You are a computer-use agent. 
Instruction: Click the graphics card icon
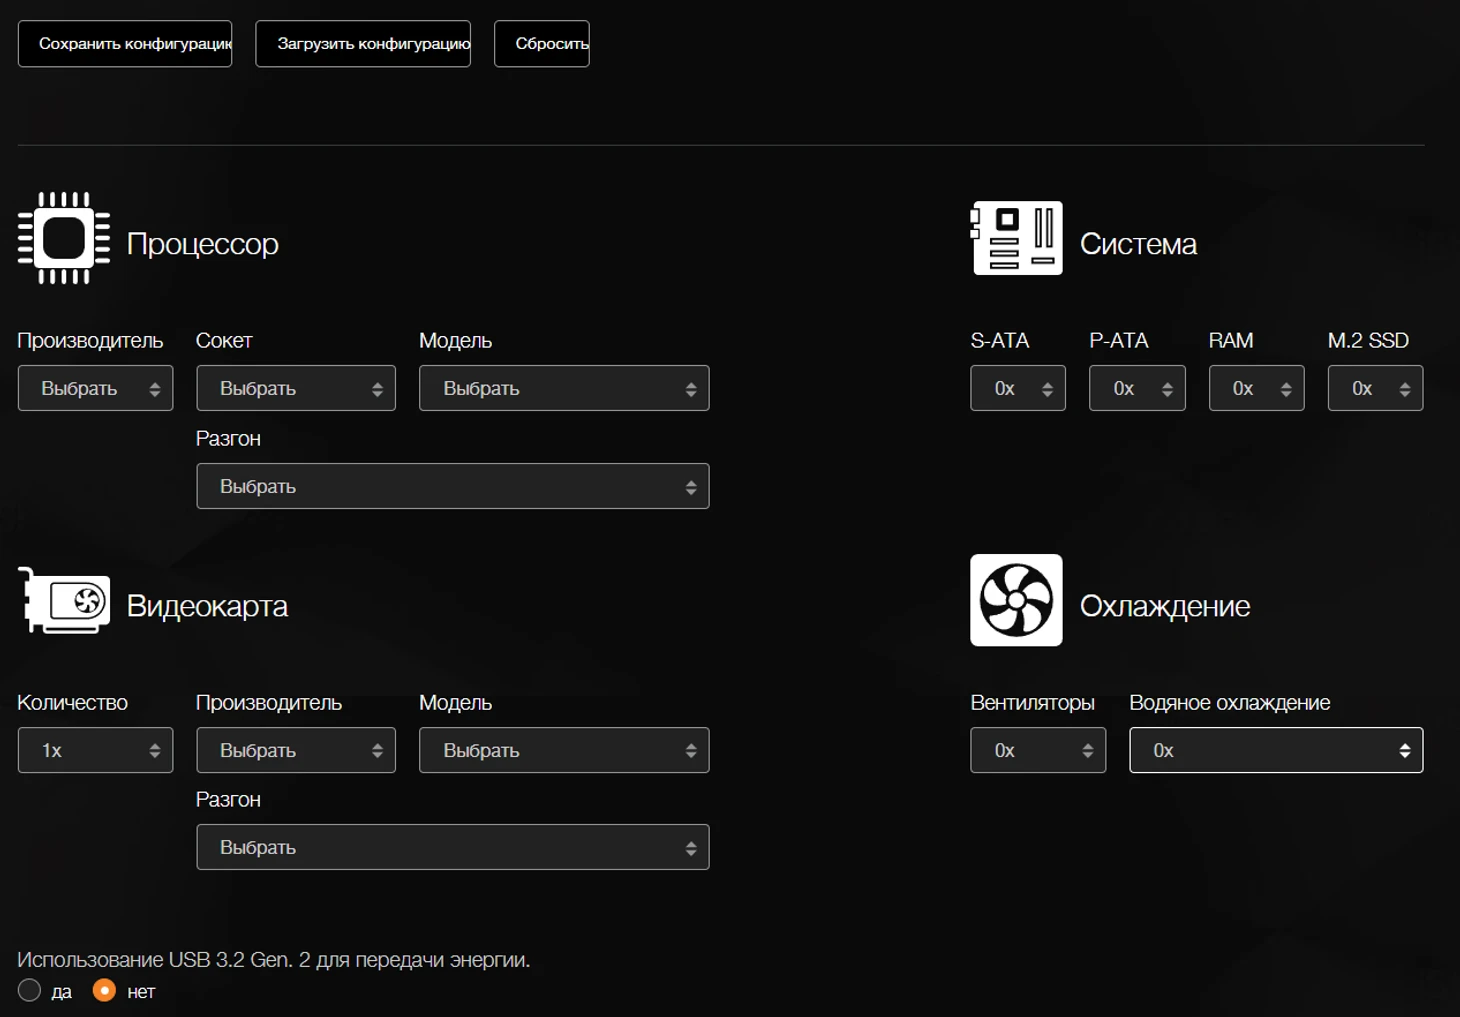[65, 601]
